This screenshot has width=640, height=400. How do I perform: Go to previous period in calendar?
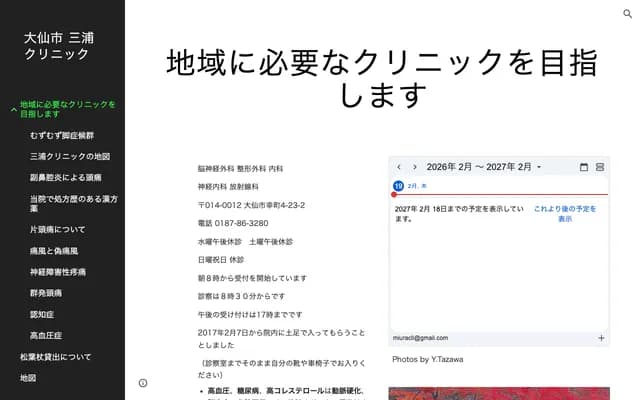coord(399,167)
